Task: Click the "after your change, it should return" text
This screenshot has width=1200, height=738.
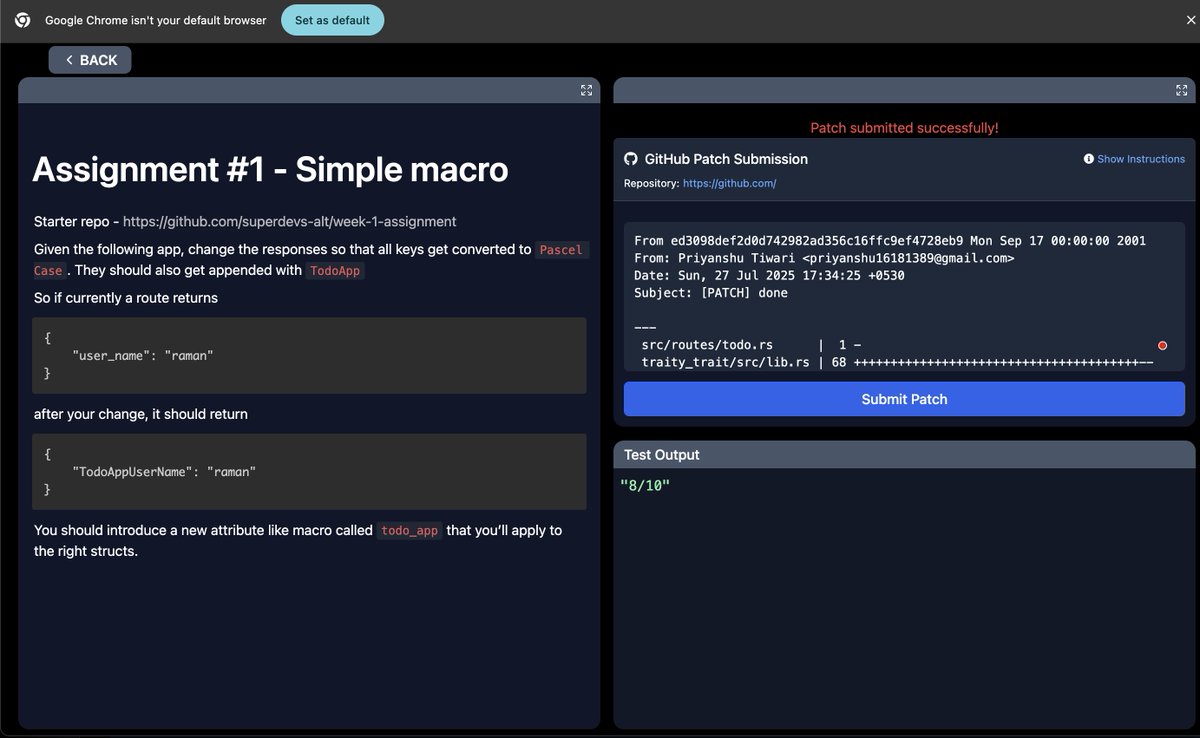Action: coord(141,414)
